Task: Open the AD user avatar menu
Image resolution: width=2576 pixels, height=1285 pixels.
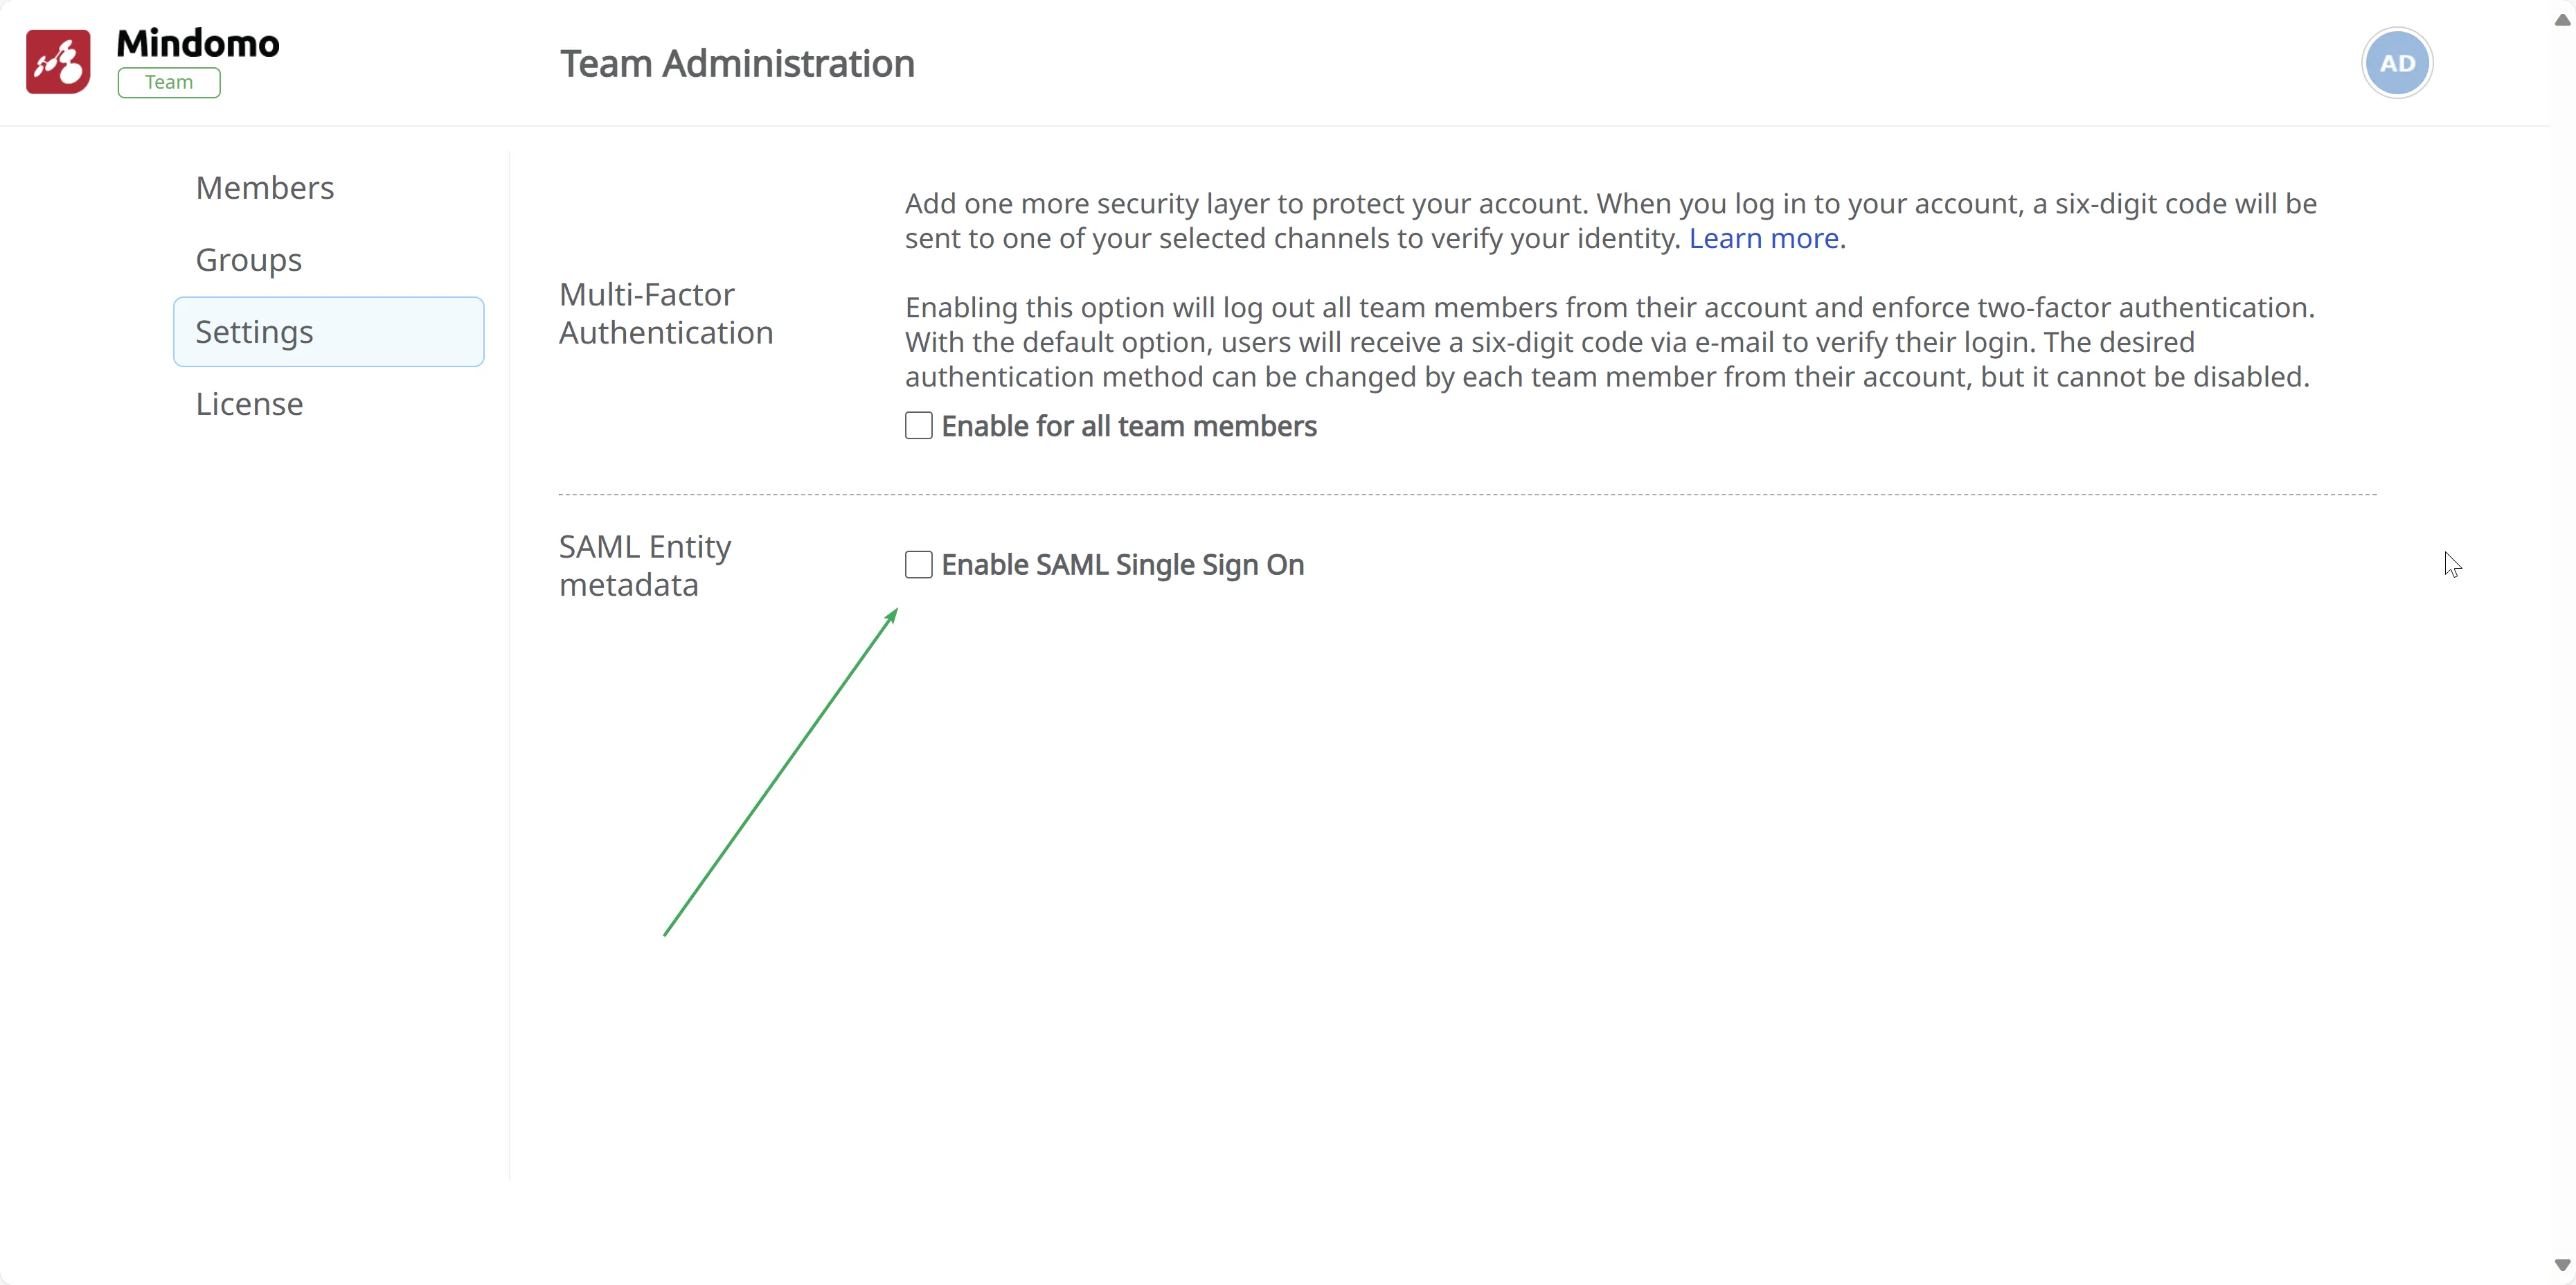Action: coord(2397,63)
